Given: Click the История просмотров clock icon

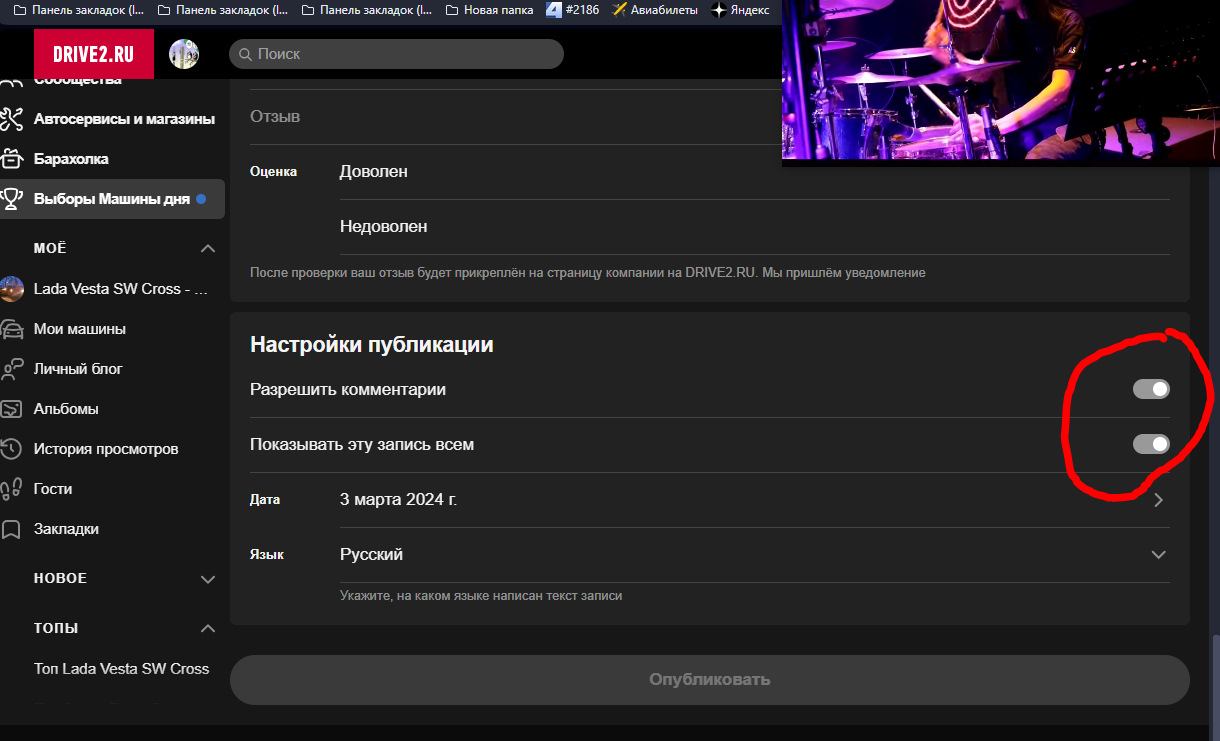Looking at the screenshot, I should tap(11, 449).
